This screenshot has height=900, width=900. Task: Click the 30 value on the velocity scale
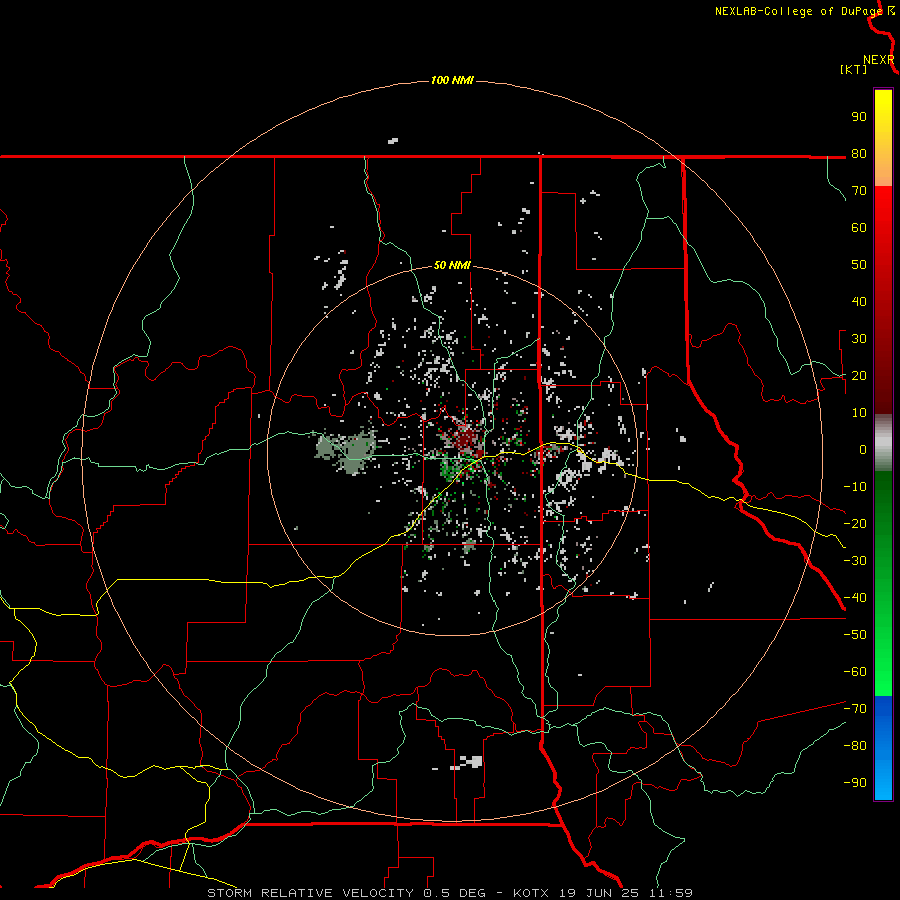click(859, 339)
